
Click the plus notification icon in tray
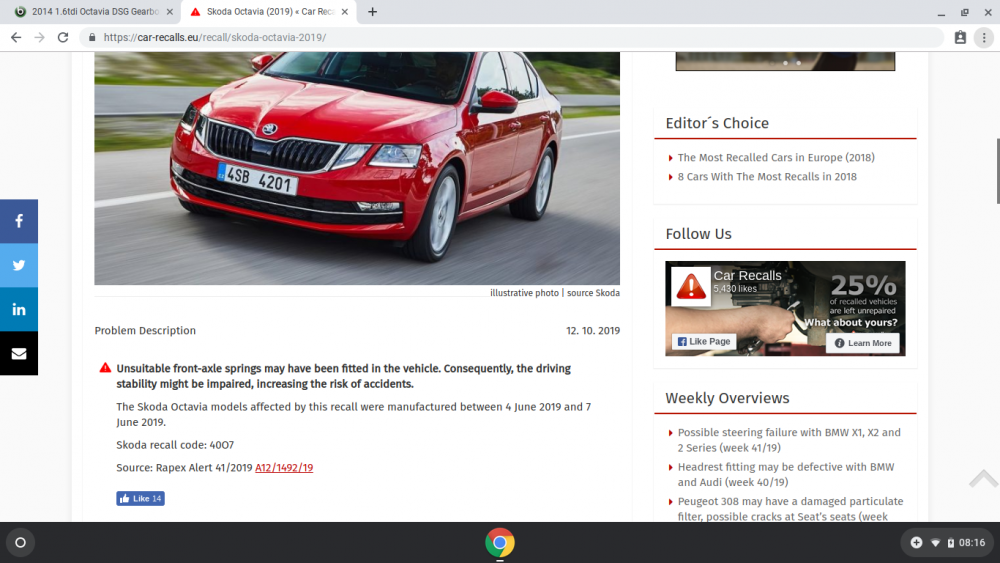tap(916, 543)
